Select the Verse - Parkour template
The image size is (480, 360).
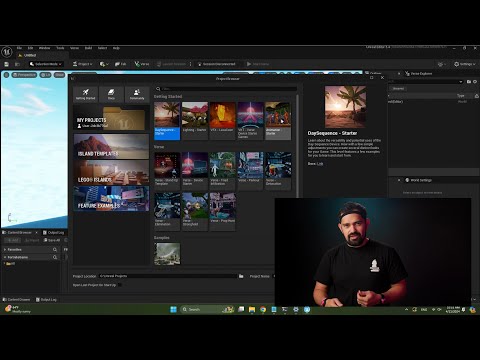[250, 171]
